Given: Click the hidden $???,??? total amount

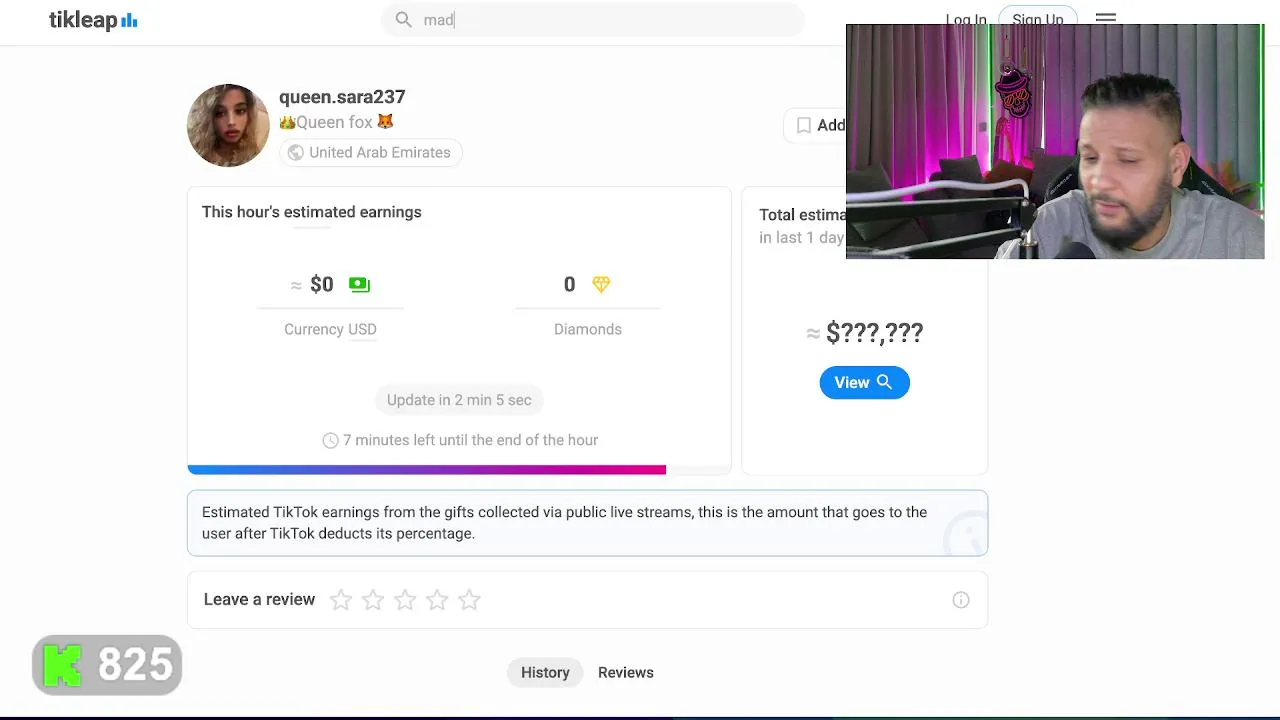Looking at the screenshot, I should coord(874,333).
